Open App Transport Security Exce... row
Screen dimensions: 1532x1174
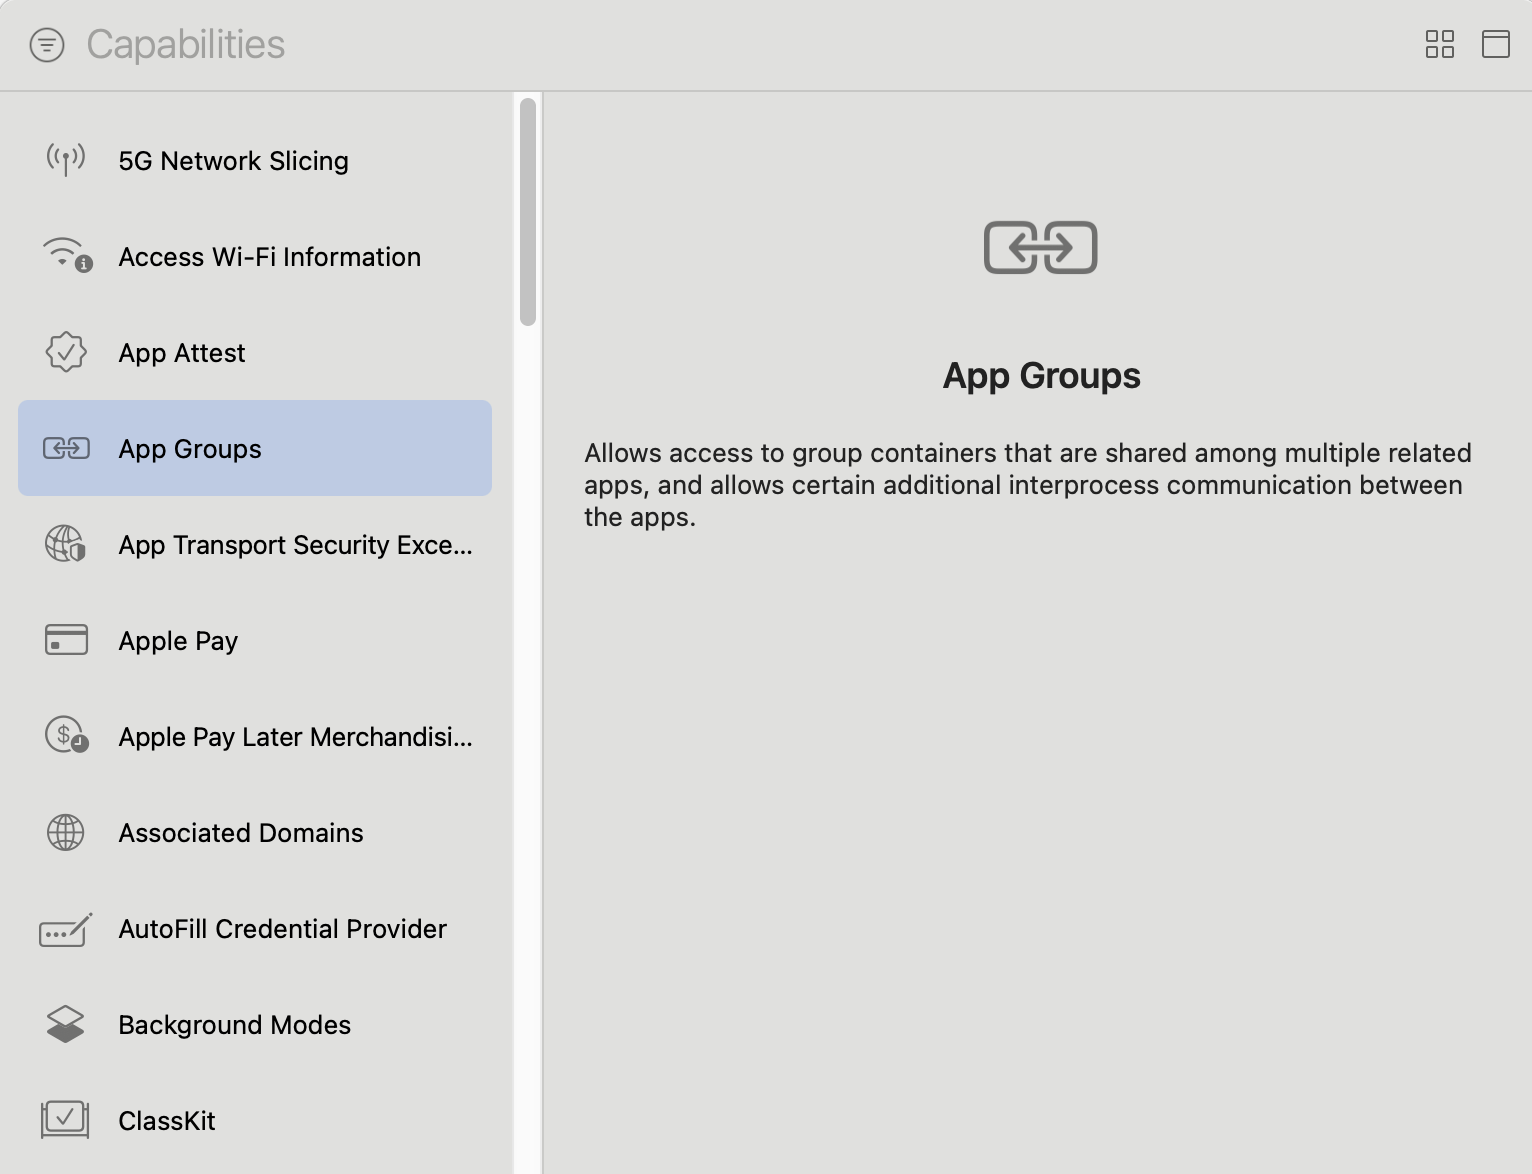255,544
